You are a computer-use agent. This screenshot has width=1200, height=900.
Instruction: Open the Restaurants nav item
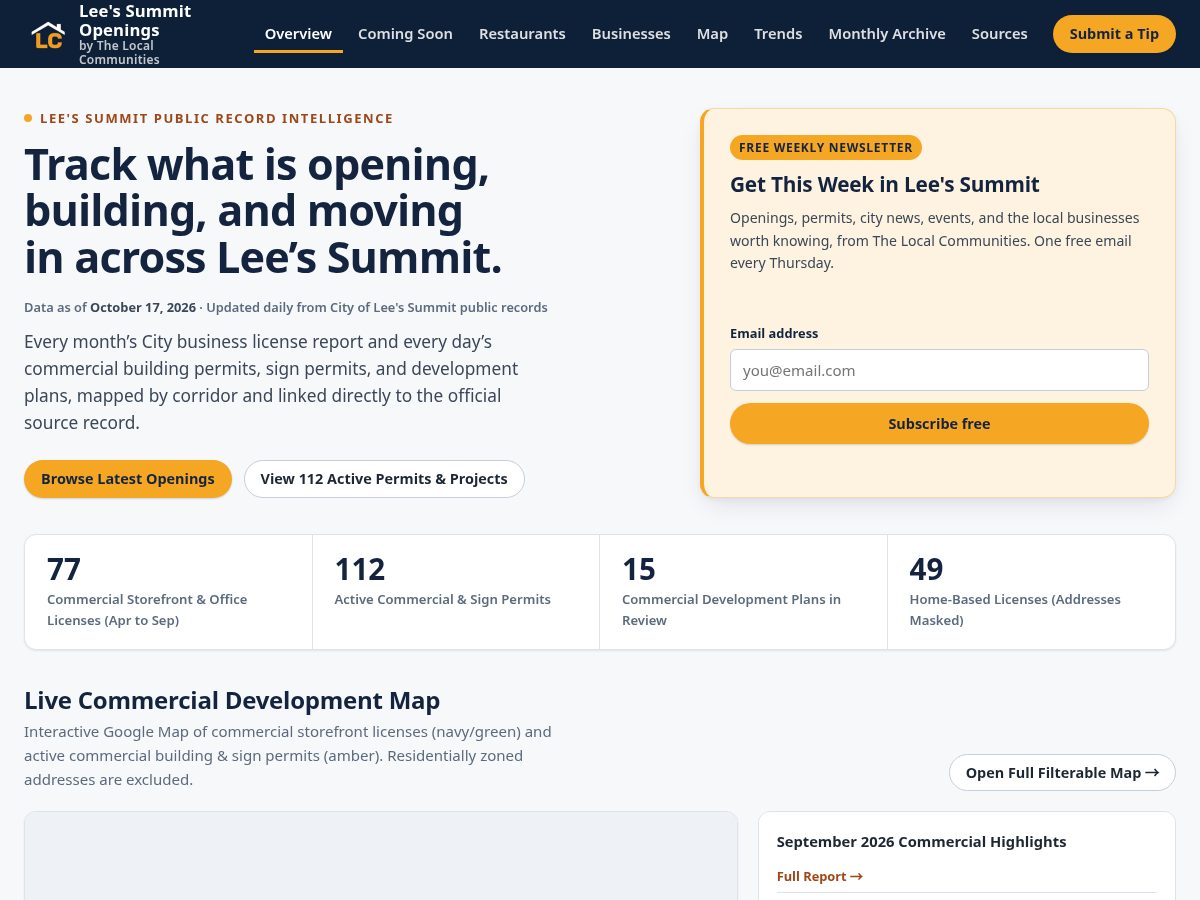point(522,34)
